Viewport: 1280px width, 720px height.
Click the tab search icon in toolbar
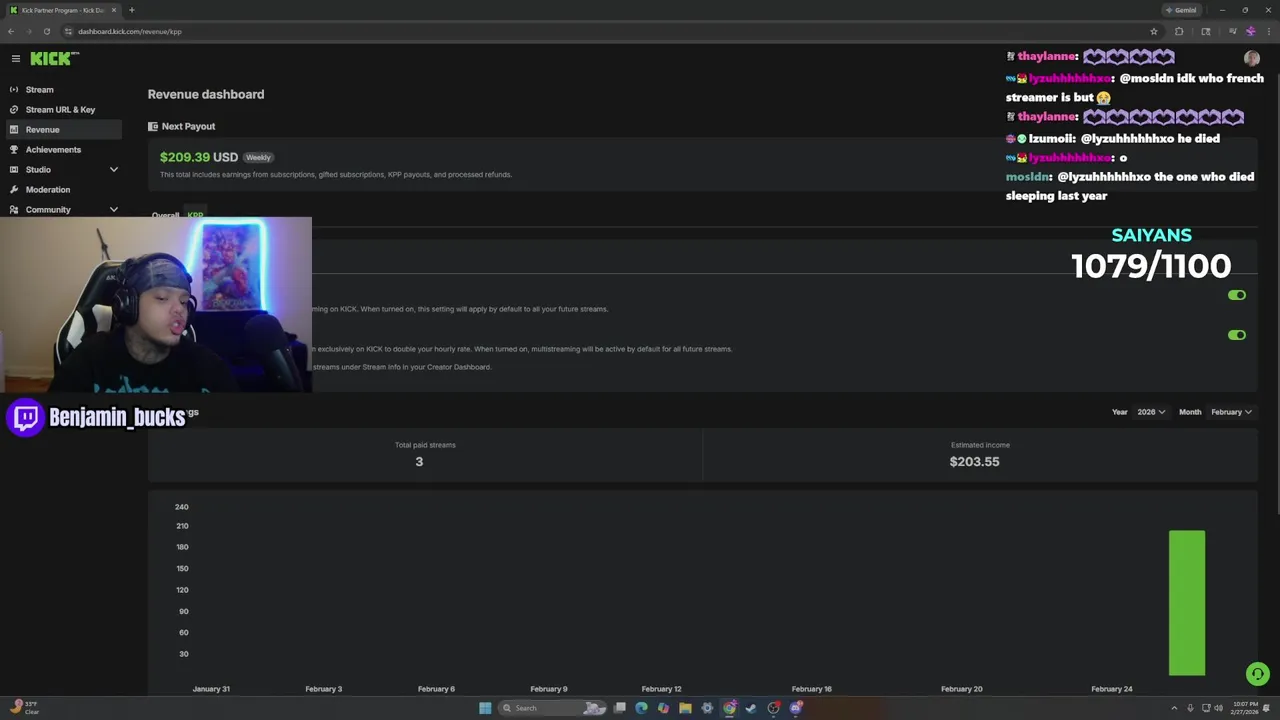point(1206,31)
